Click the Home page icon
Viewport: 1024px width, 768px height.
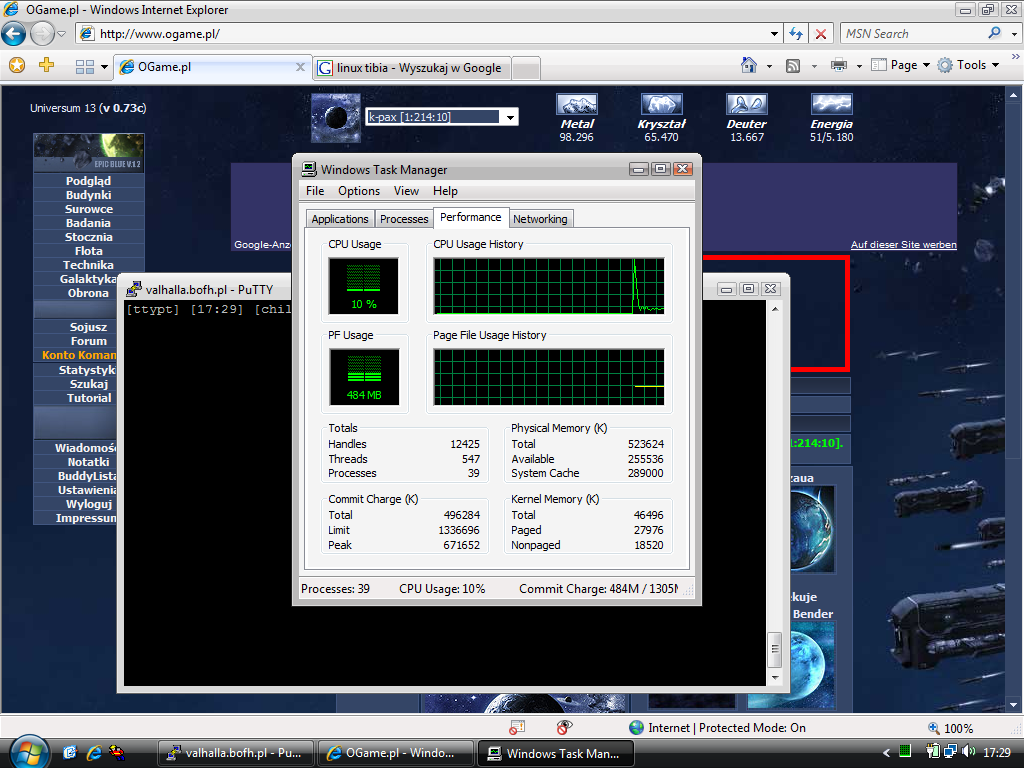tap(748, 66)
